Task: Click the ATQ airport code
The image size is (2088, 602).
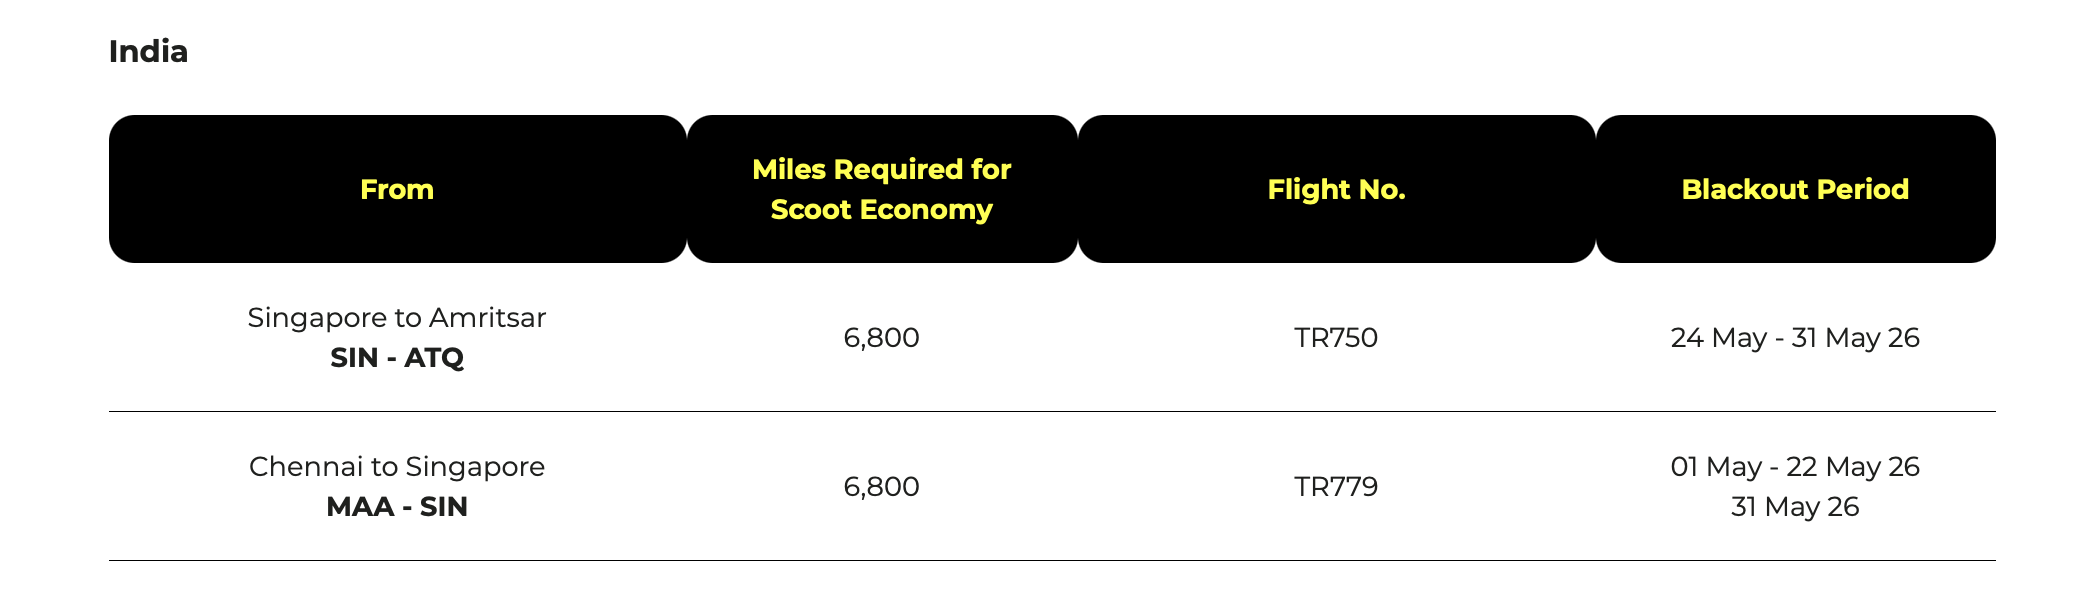Action: pyautogui.click(x=434, y=357)
